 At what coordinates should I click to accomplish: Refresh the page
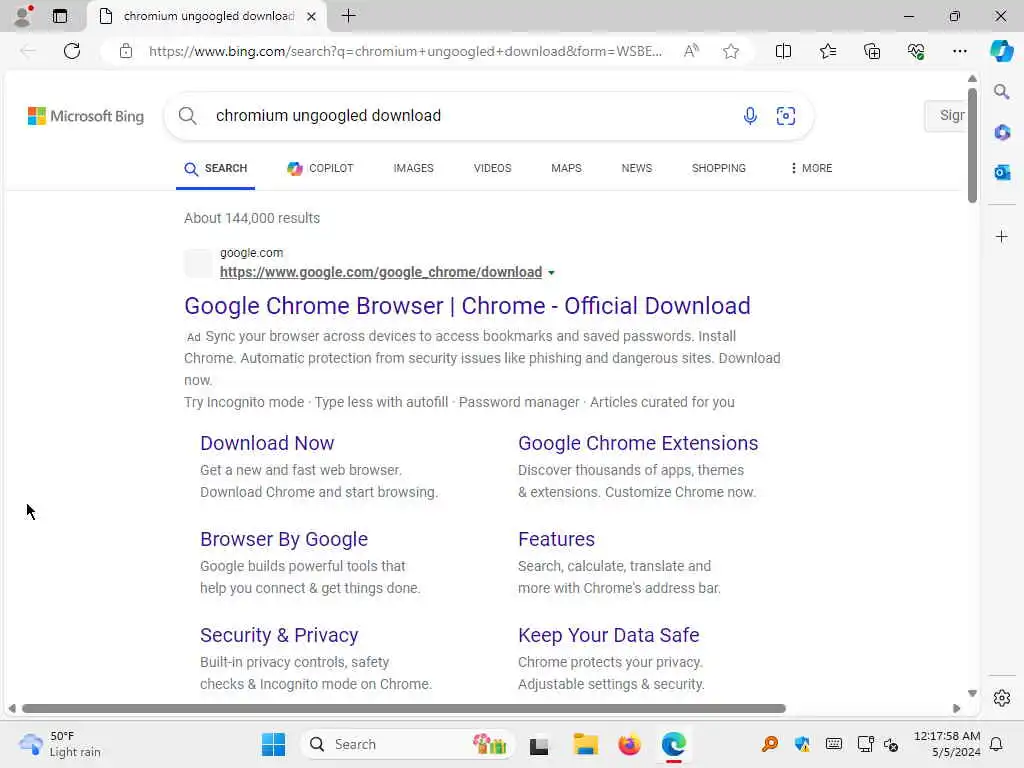point(72,51)
